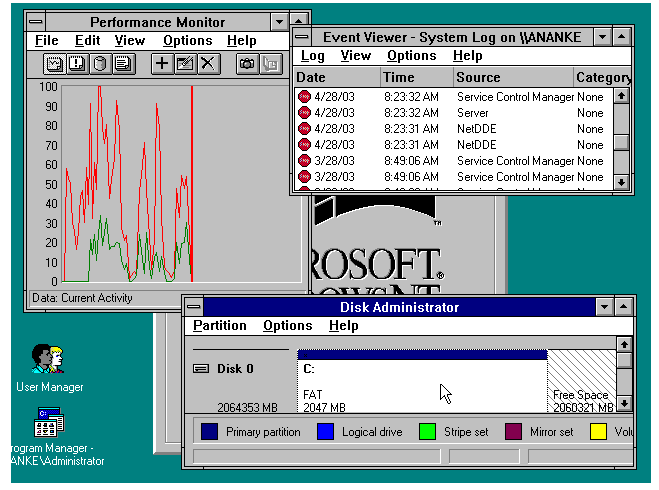Click the Program Manager minimized icon
659x490 pixels.
(49, 423)
